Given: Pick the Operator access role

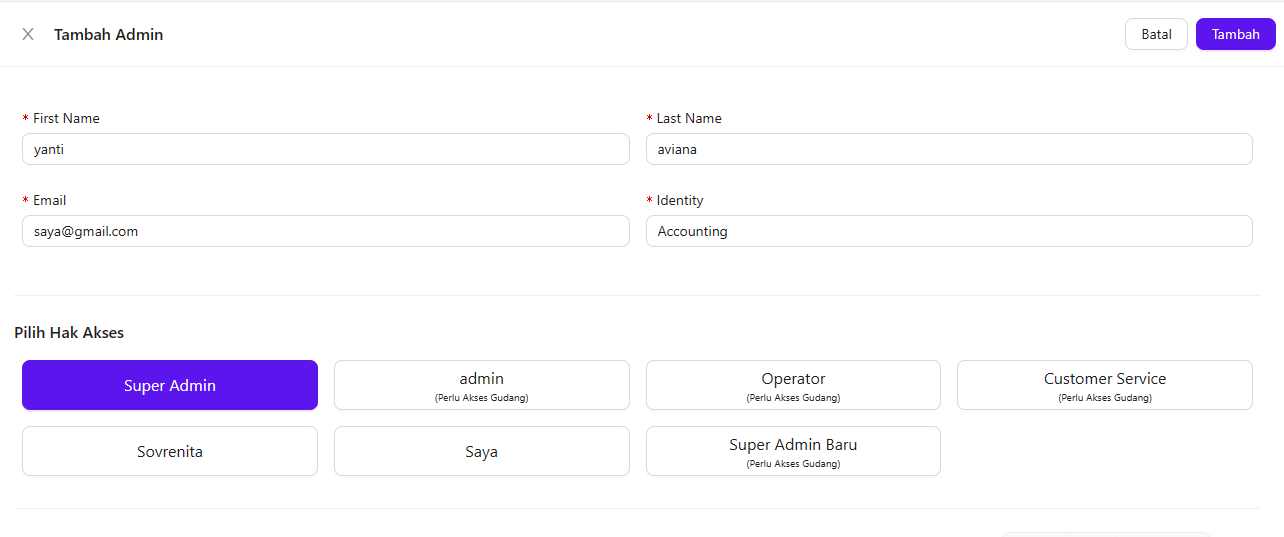Looking at the screenshot, I should 793,385.
